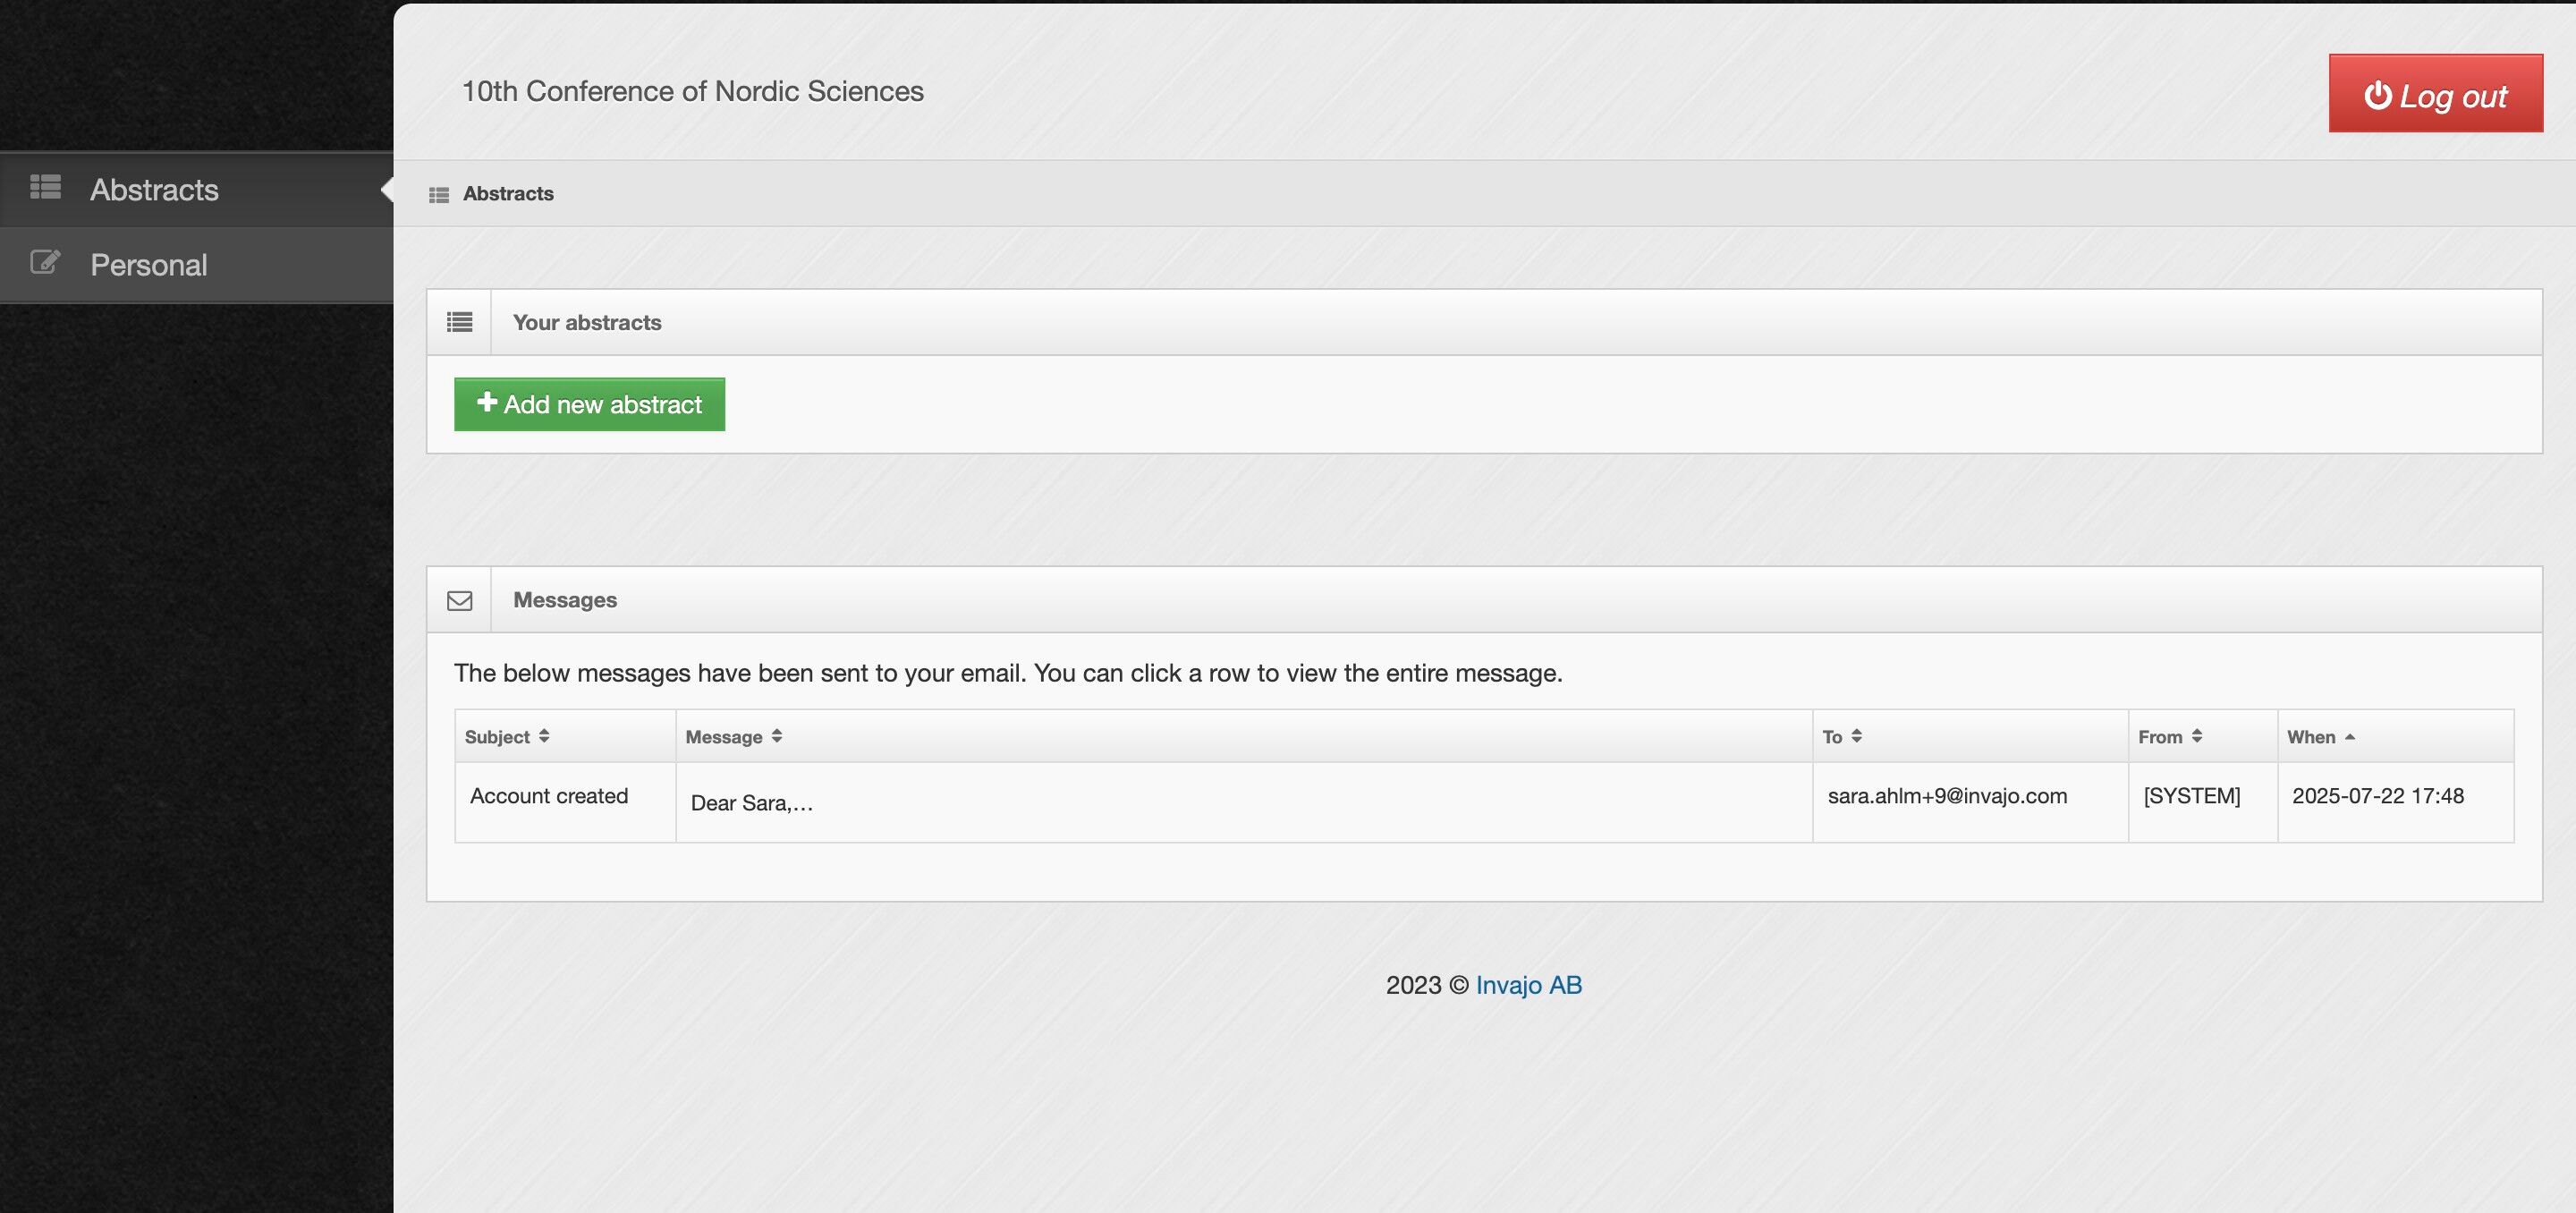Click the breadcrumb Abstracts list icon

pos(438,195)
